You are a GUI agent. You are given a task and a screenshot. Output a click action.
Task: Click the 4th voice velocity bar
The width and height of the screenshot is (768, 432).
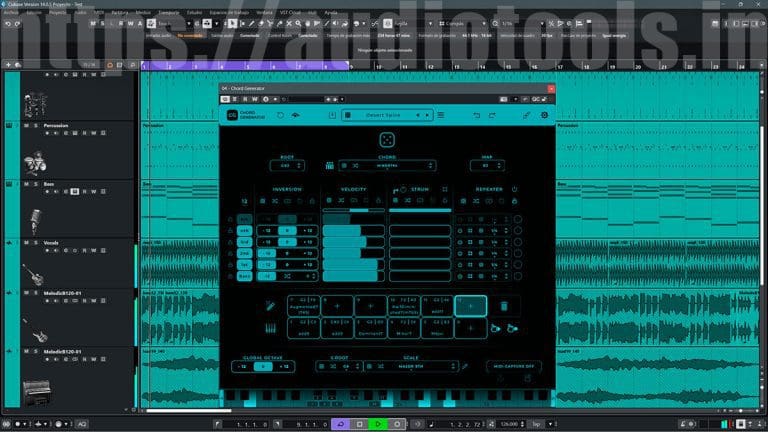[x=353, y=230]
